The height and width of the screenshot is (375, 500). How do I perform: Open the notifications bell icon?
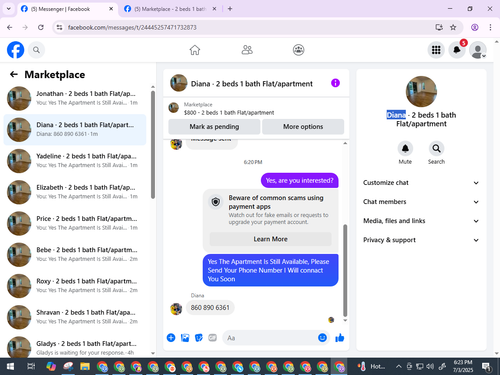pyautogui.click(x=457, y=50)
